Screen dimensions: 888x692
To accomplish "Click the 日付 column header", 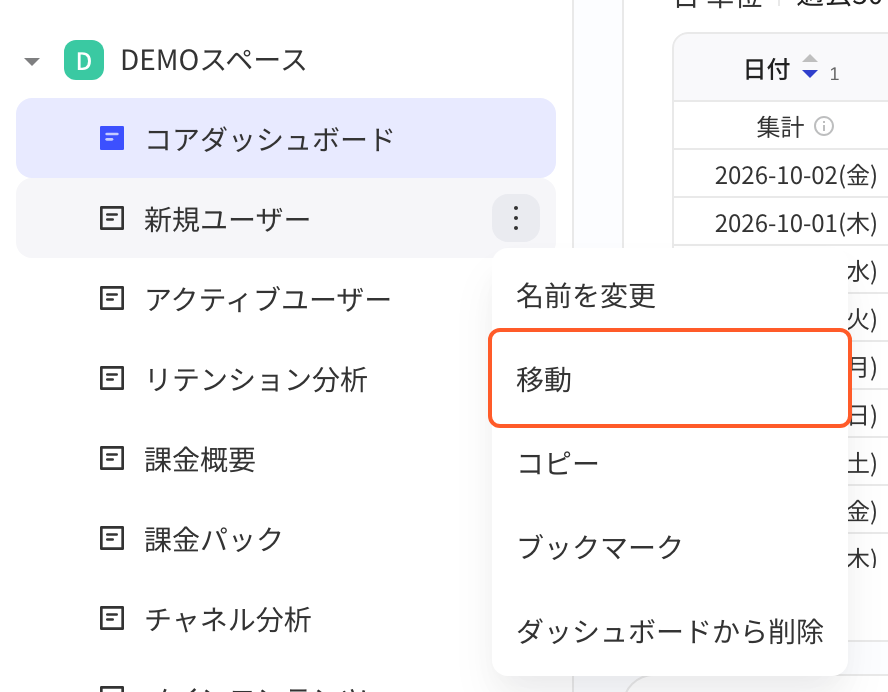I will (767, 69).
